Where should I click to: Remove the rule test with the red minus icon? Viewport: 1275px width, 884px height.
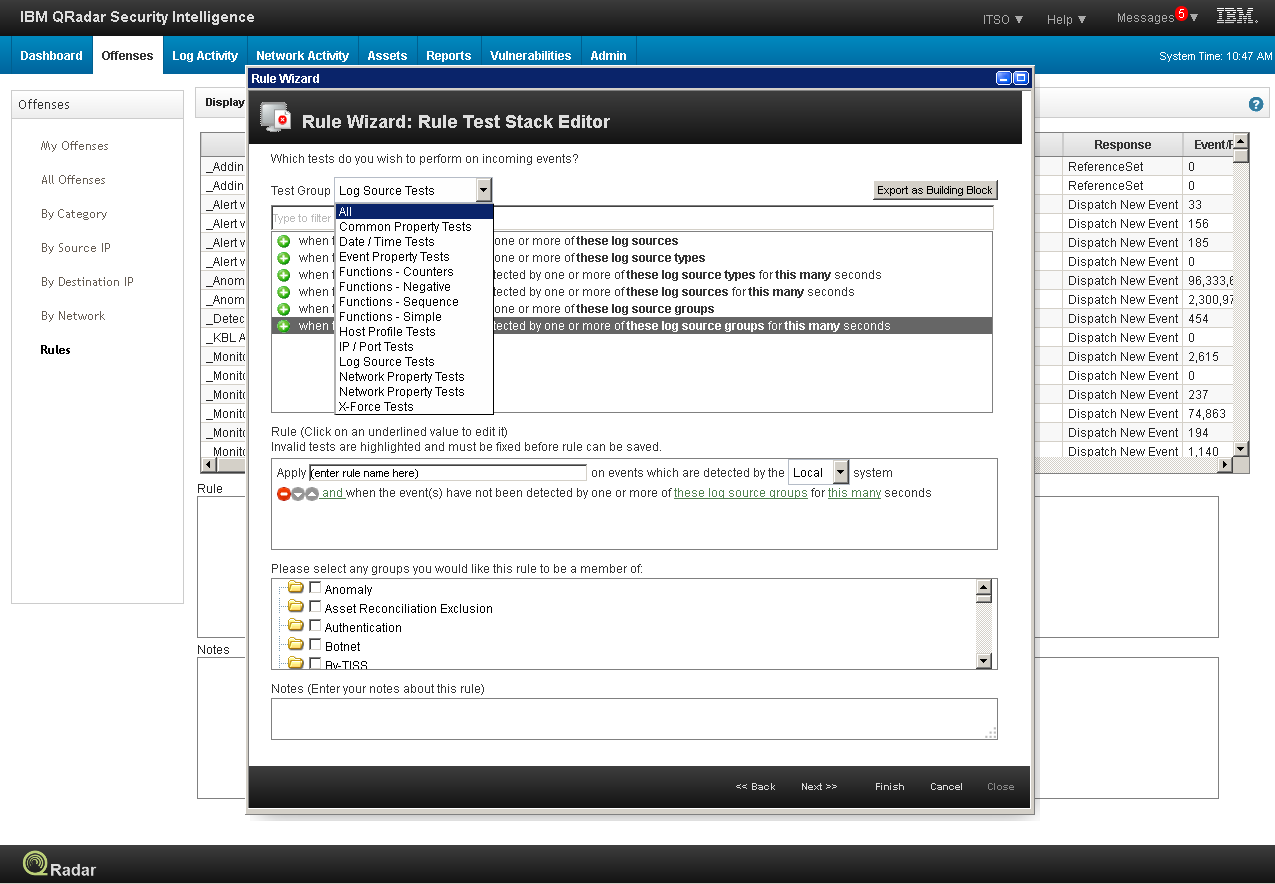284,494
